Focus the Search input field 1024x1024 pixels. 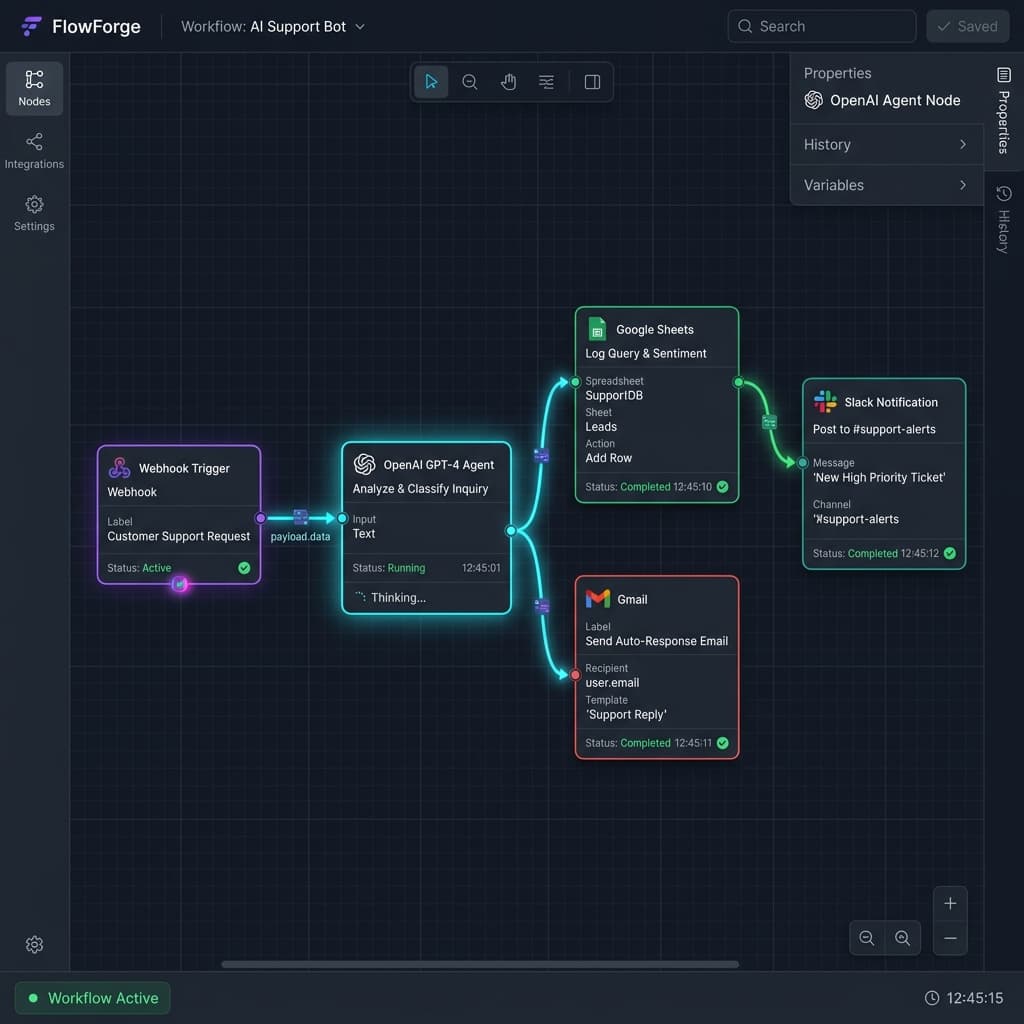coord(822,26)
